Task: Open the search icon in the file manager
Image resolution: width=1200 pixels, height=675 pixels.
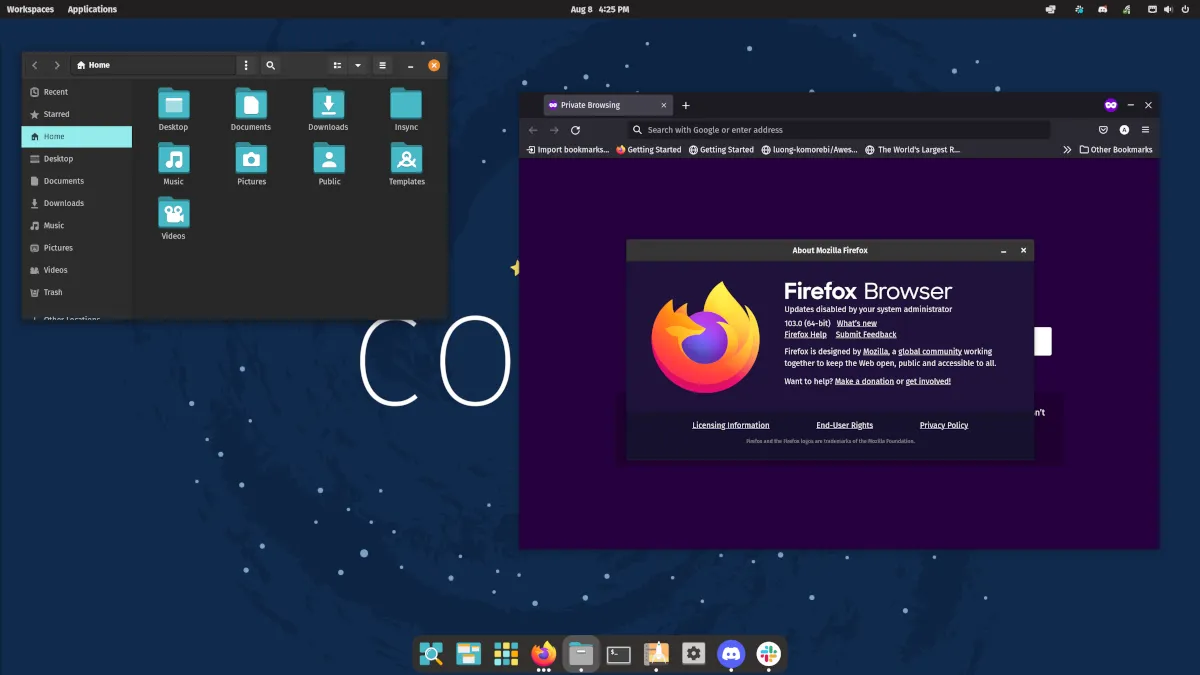Action: pyautogui.click(x=270, y=64)
